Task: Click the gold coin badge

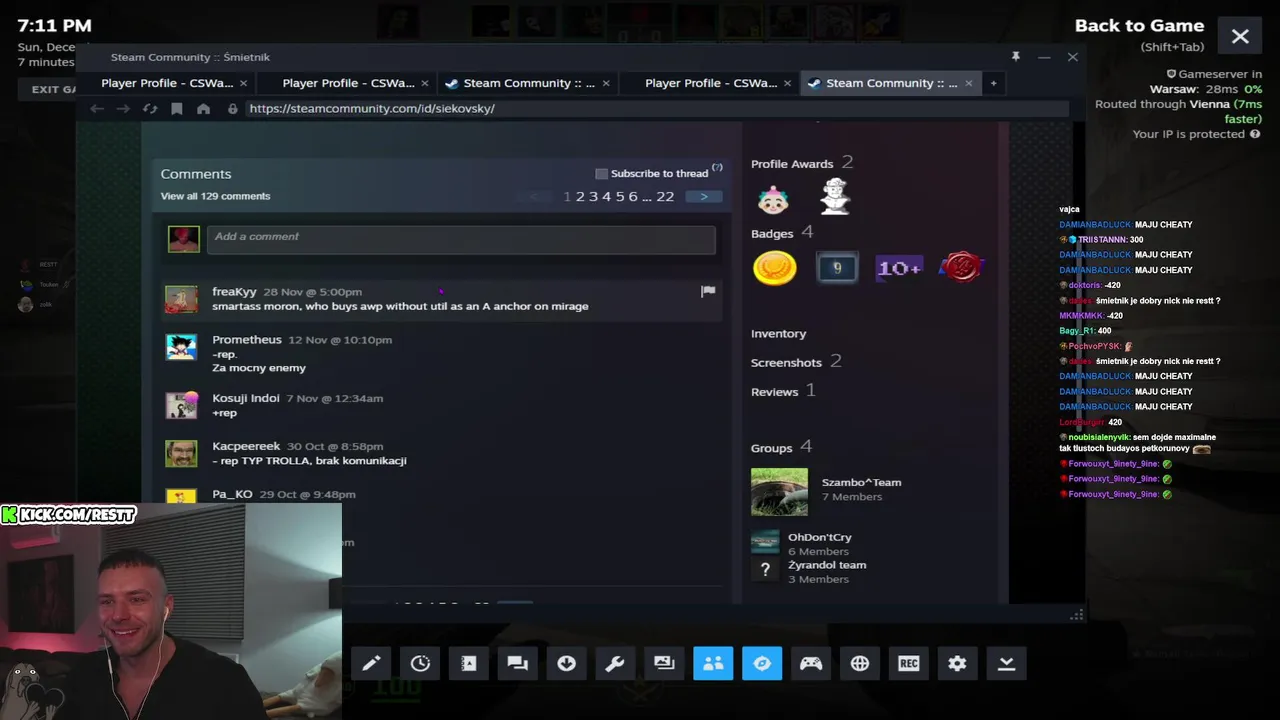Action: 774,268
